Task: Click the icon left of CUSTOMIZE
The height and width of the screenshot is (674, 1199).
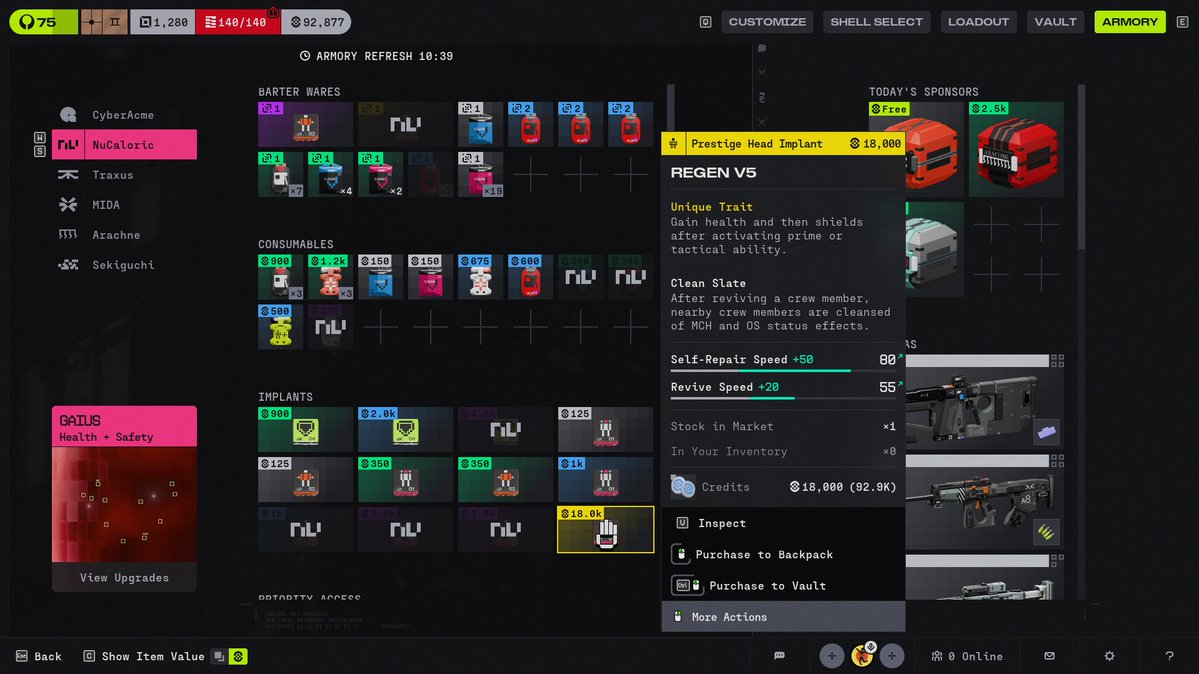Action: click(x=706, y=22)
